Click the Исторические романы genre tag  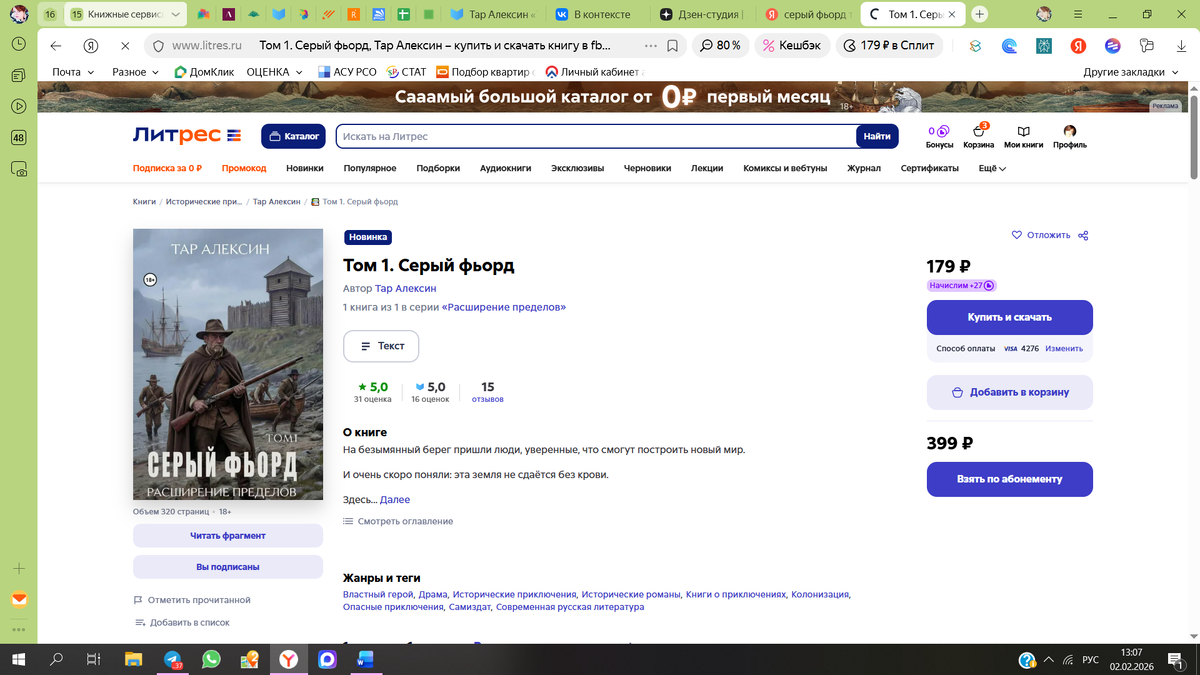(x=631, y=594)
